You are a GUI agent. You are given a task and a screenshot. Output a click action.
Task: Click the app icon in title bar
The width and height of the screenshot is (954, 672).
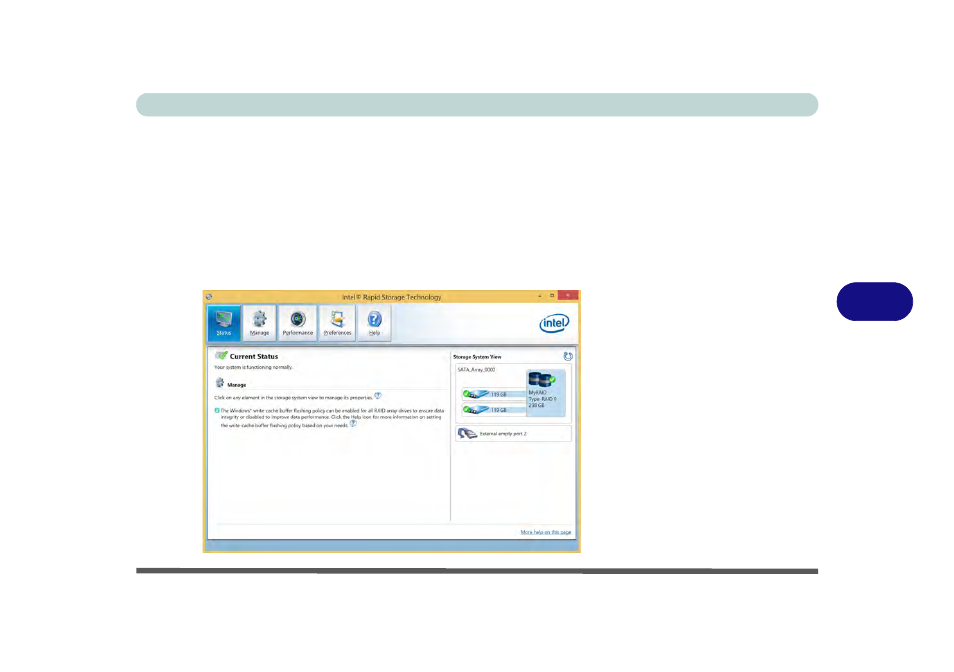point(209,297)
